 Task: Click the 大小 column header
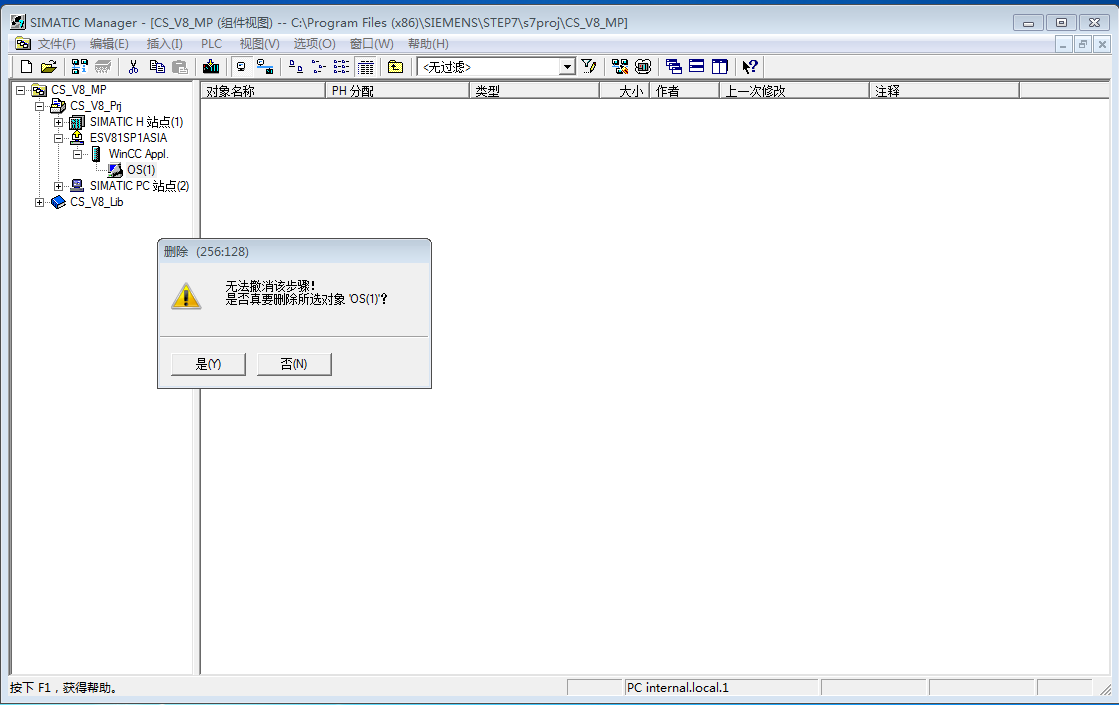point(624,91)
